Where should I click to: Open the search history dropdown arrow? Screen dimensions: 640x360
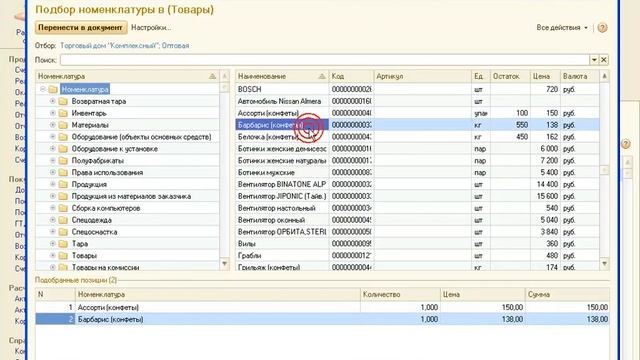594,60
